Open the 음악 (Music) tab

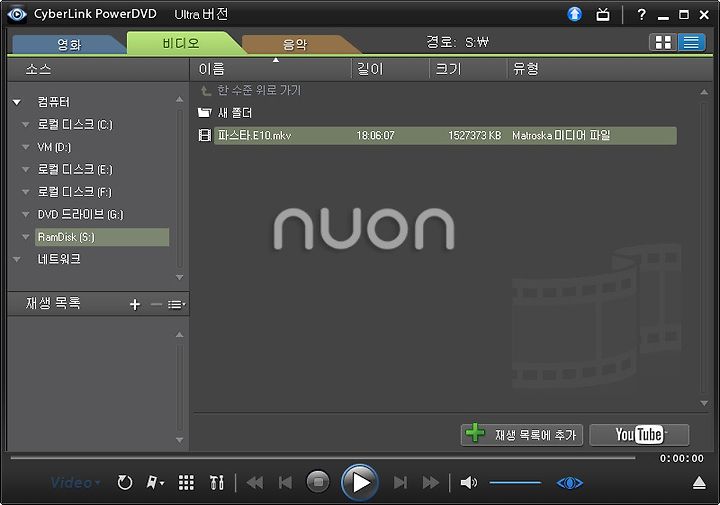click(294, 45)
